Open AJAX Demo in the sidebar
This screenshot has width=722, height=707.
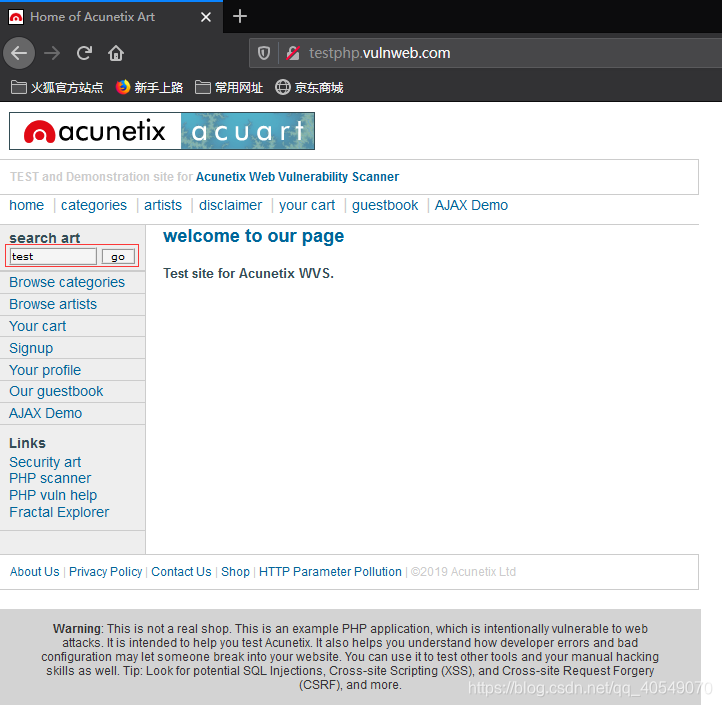pyautogui.click(x=46, y=414)
